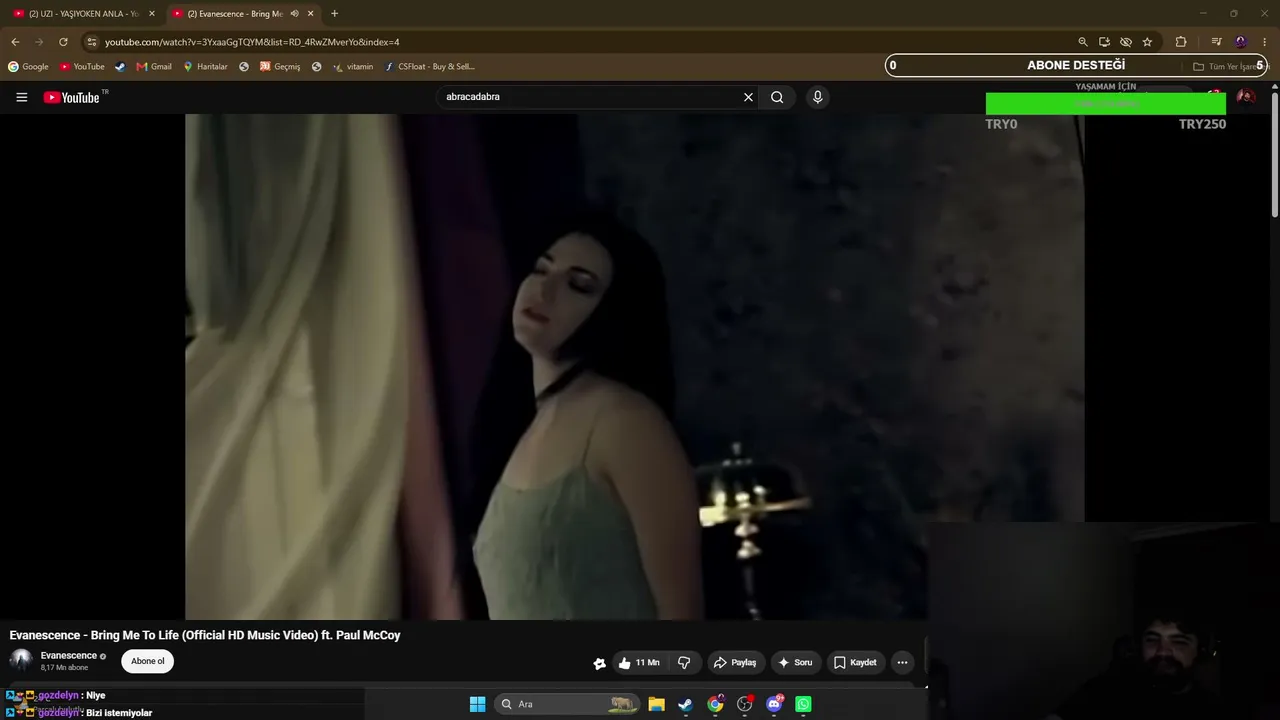
Task: Open the Chrome three-dot menu
Action: pyautogui.click(x=1265, y=42)
